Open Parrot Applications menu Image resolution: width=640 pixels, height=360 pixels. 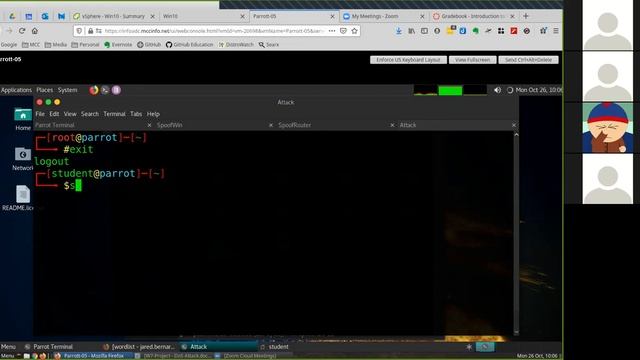coord(16,90)
